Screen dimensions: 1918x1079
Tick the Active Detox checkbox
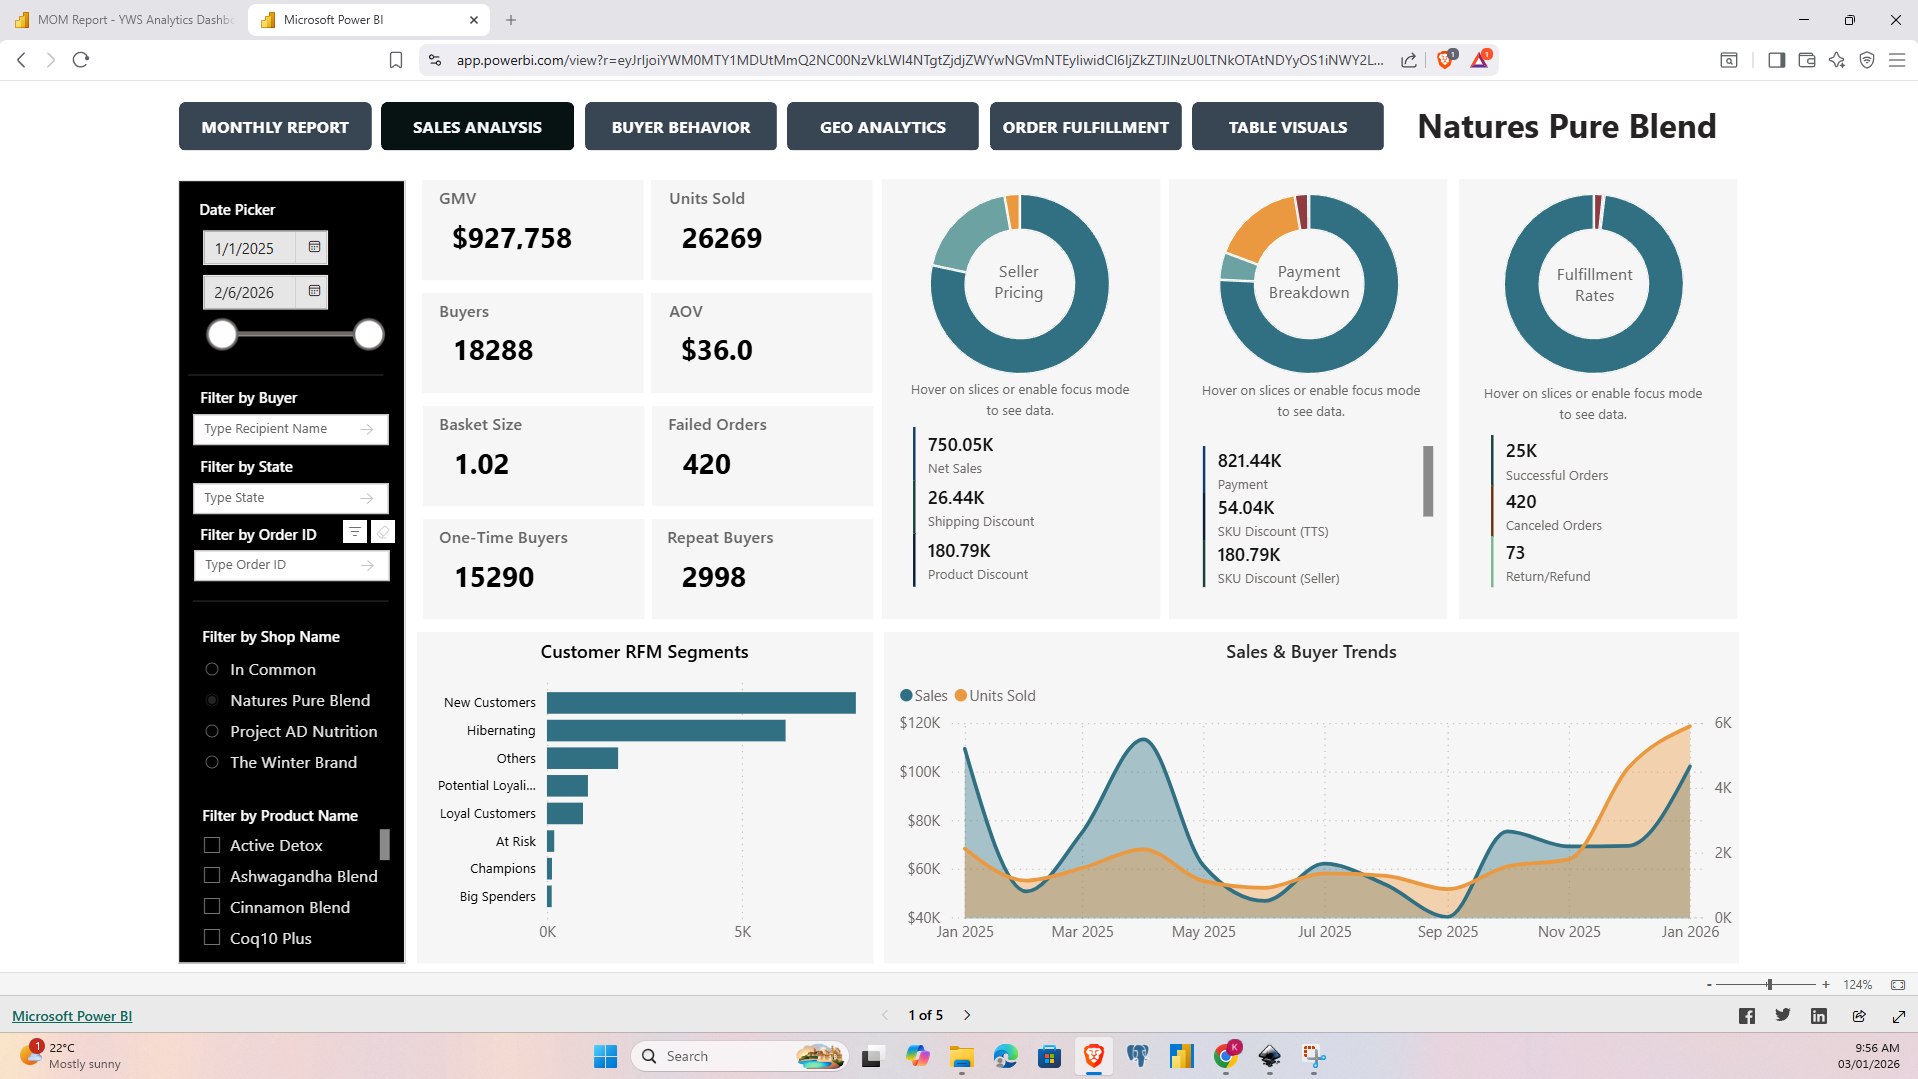pyautogui.click(x=212, y=845)
